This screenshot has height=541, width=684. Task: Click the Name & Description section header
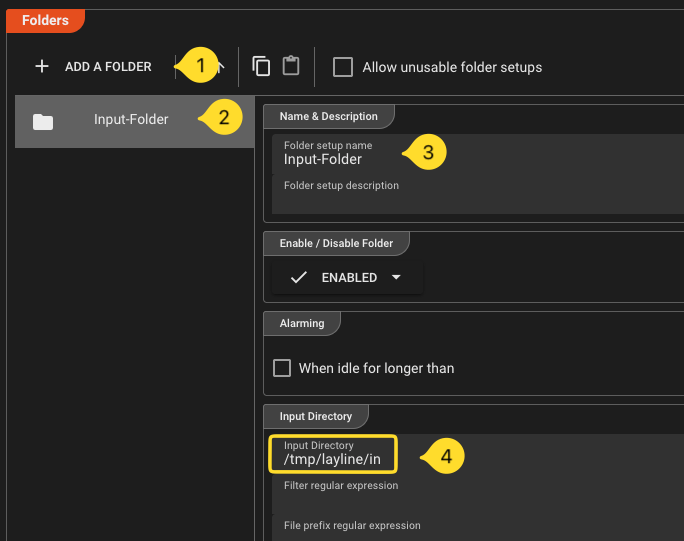pyautogui.click(x=328, y=116)
